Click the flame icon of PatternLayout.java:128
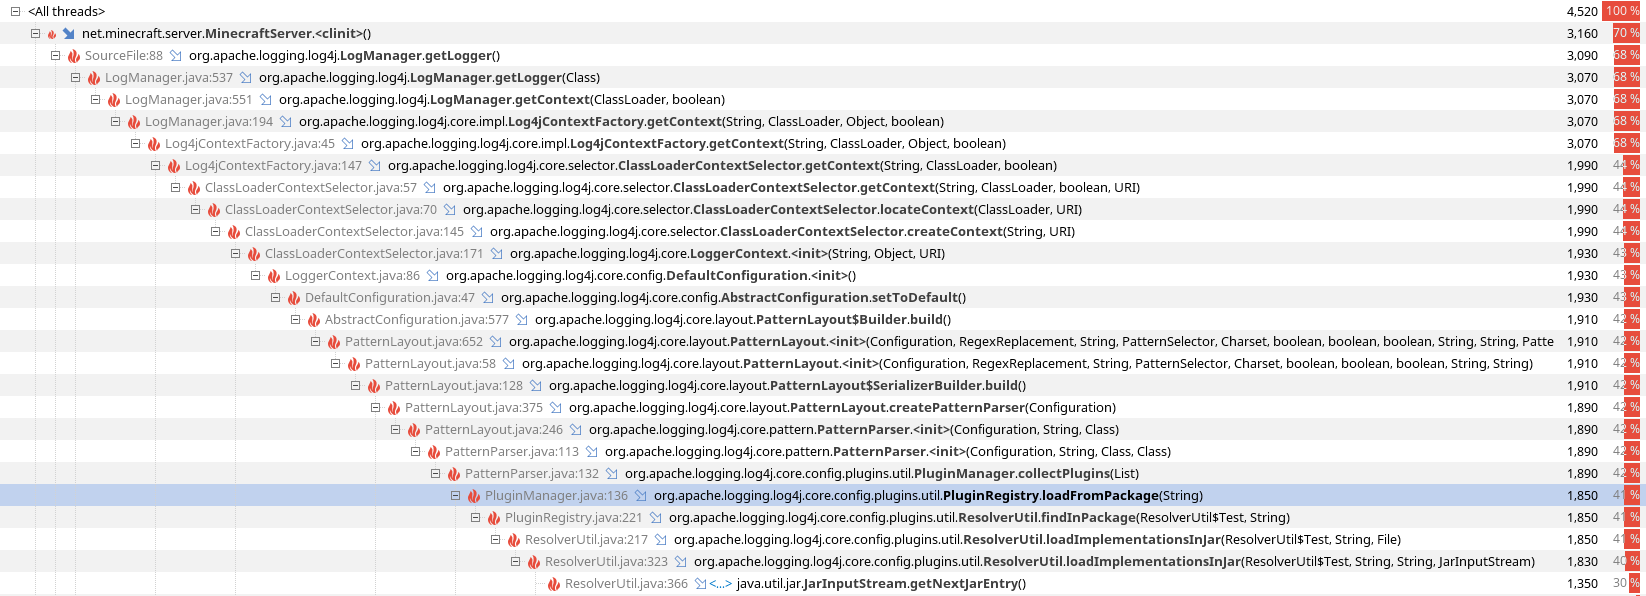Viewport: 1646px width, 596px height. tap(374, 386)
